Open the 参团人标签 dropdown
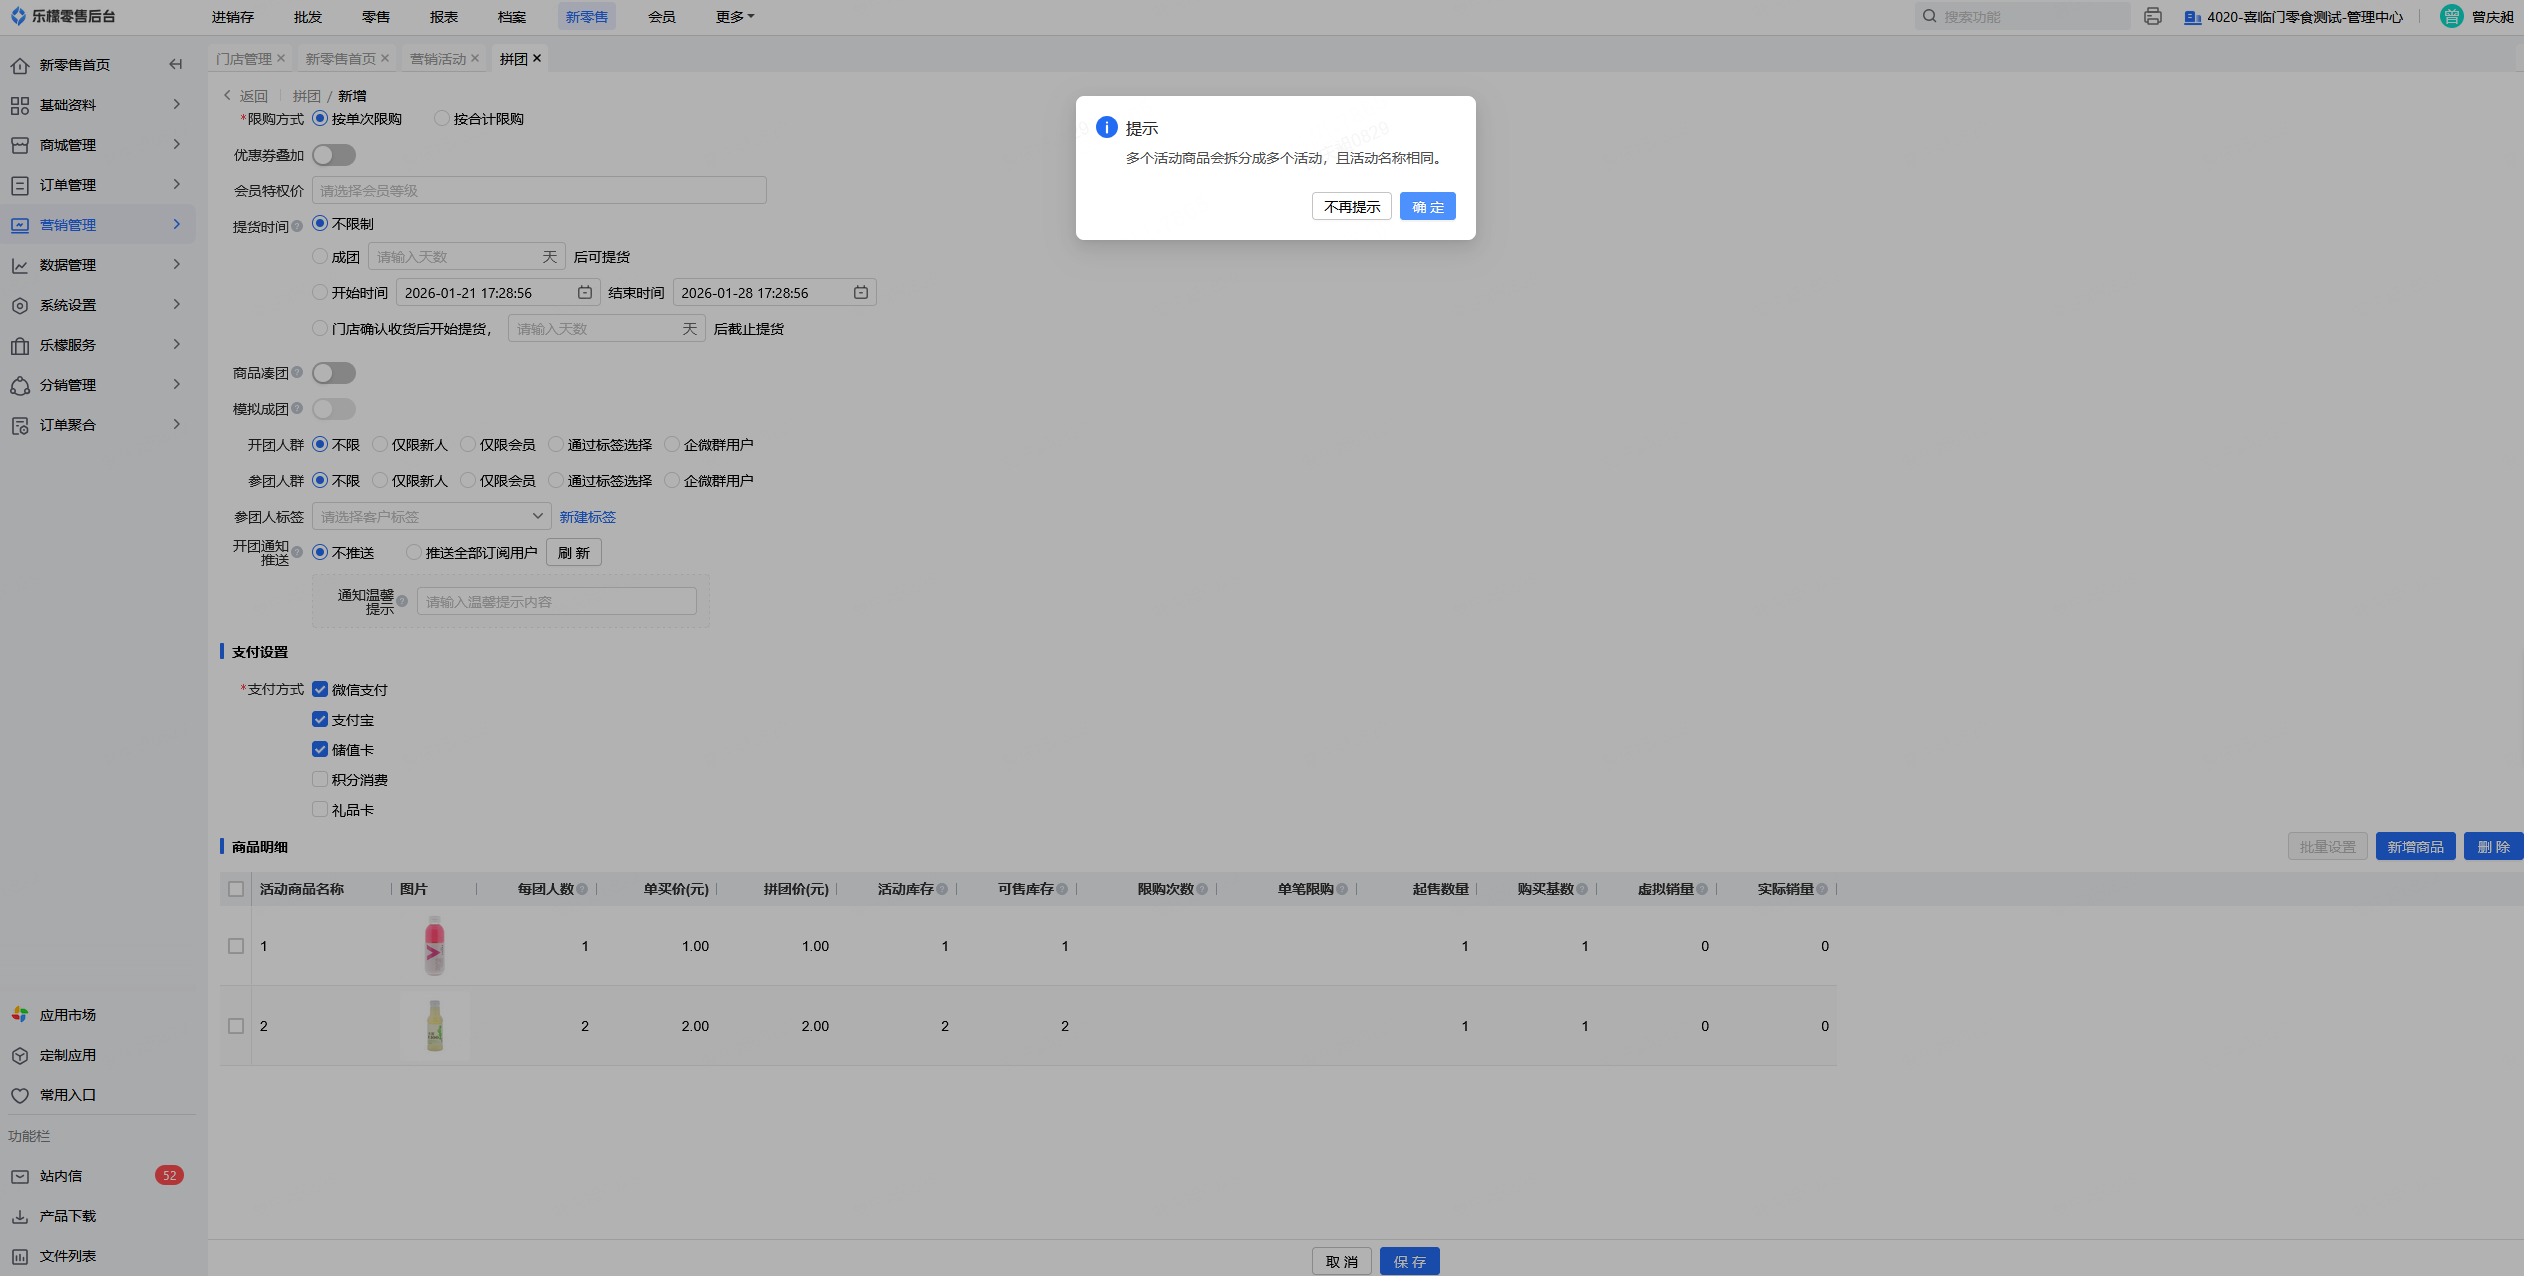 coord(431,517)
